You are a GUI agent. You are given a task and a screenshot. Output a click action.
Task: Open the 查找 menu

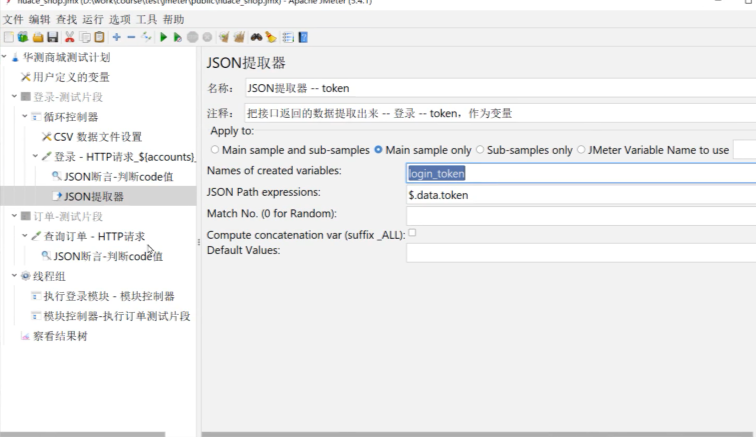click(66, 19)
